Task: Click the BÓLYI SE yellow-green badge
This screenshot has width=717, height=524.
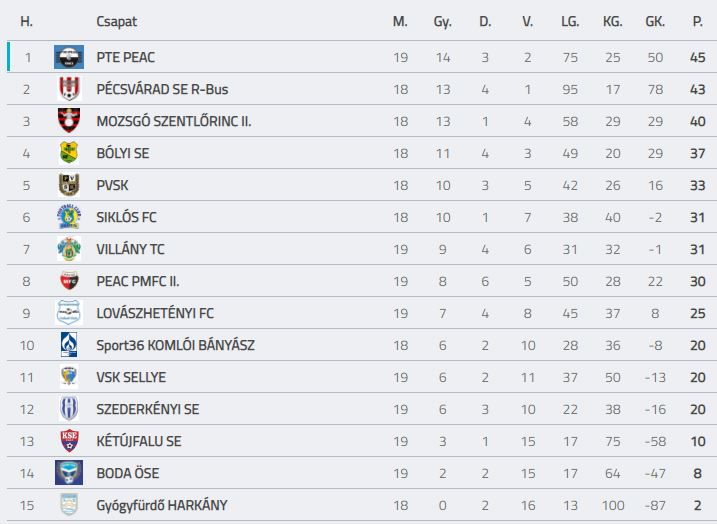Action: [x=69, y=153]
